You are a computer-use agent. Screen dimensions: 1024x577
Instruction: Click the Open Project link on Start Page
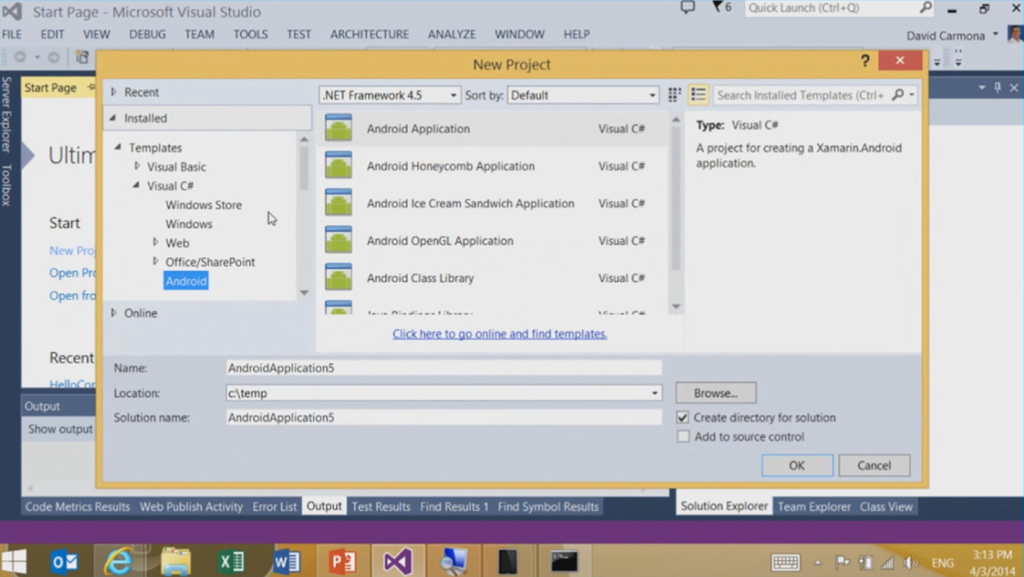click(72, 273)
